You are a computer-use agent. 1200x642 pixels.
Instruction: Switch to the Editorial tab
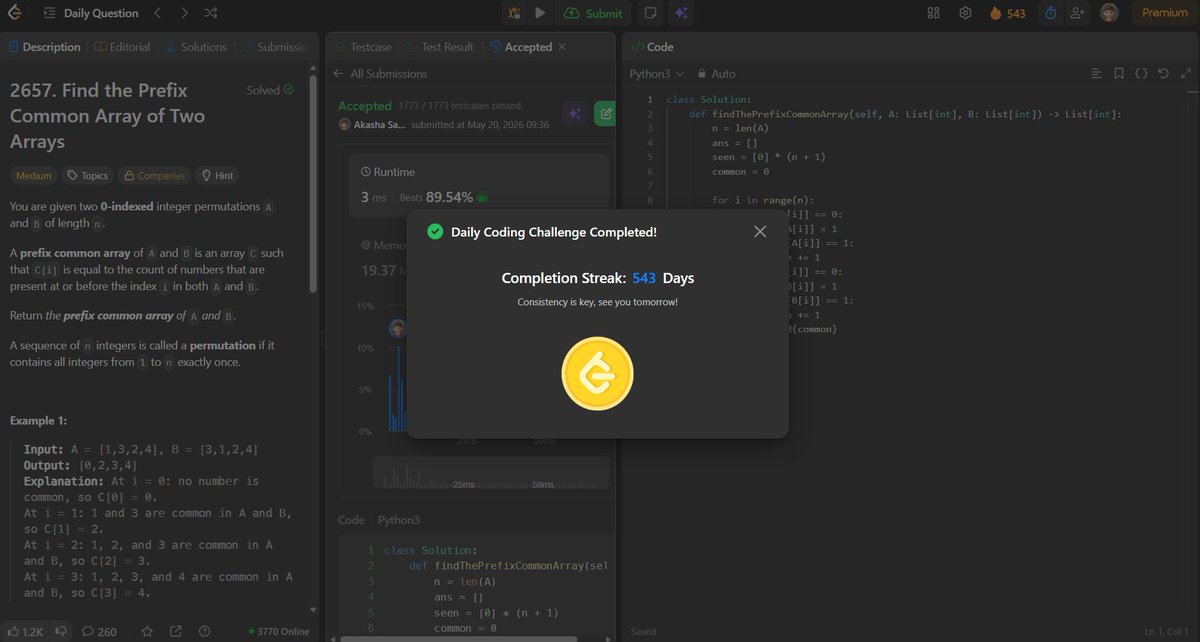point(122,47)
